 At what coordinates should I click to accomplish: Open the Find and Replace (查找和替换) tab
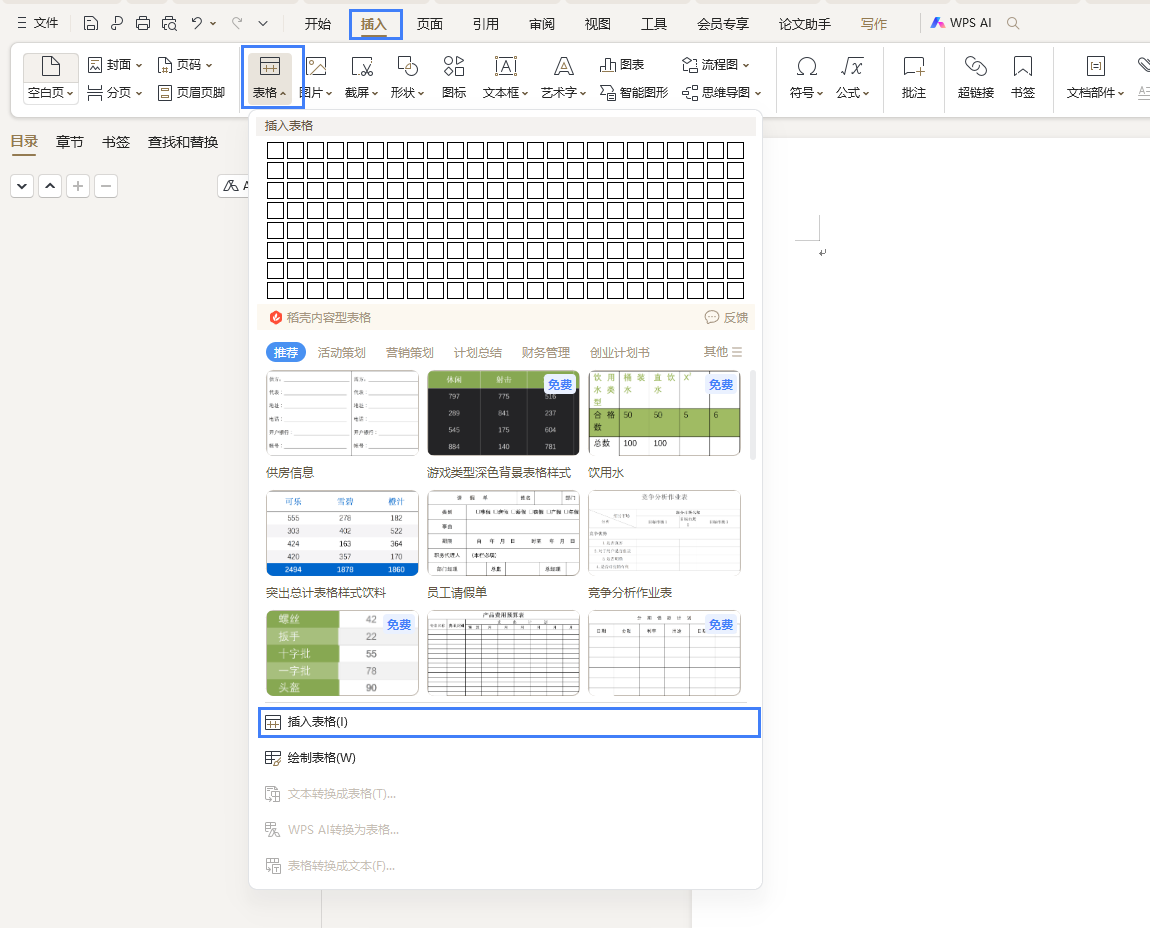[183, 142]
